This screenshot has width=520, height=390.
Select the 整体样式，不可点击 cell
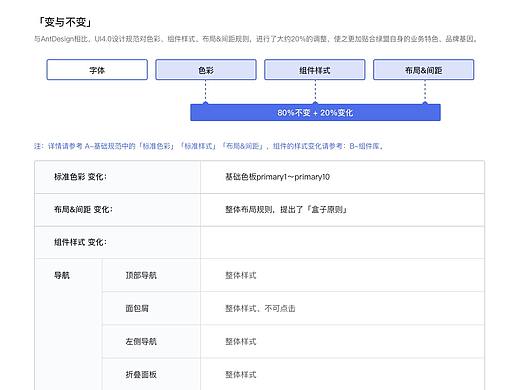click(342, 308)
